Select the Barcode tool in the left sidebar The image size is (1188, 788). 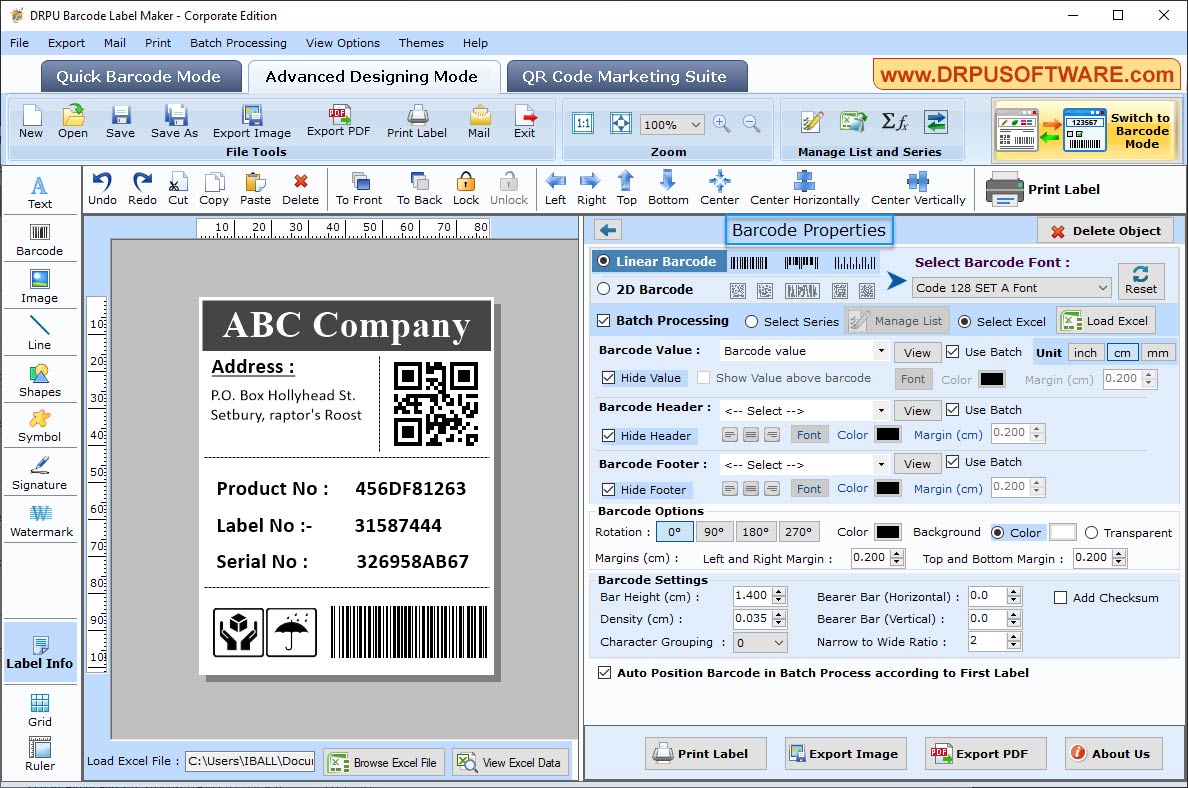point(40,238)
